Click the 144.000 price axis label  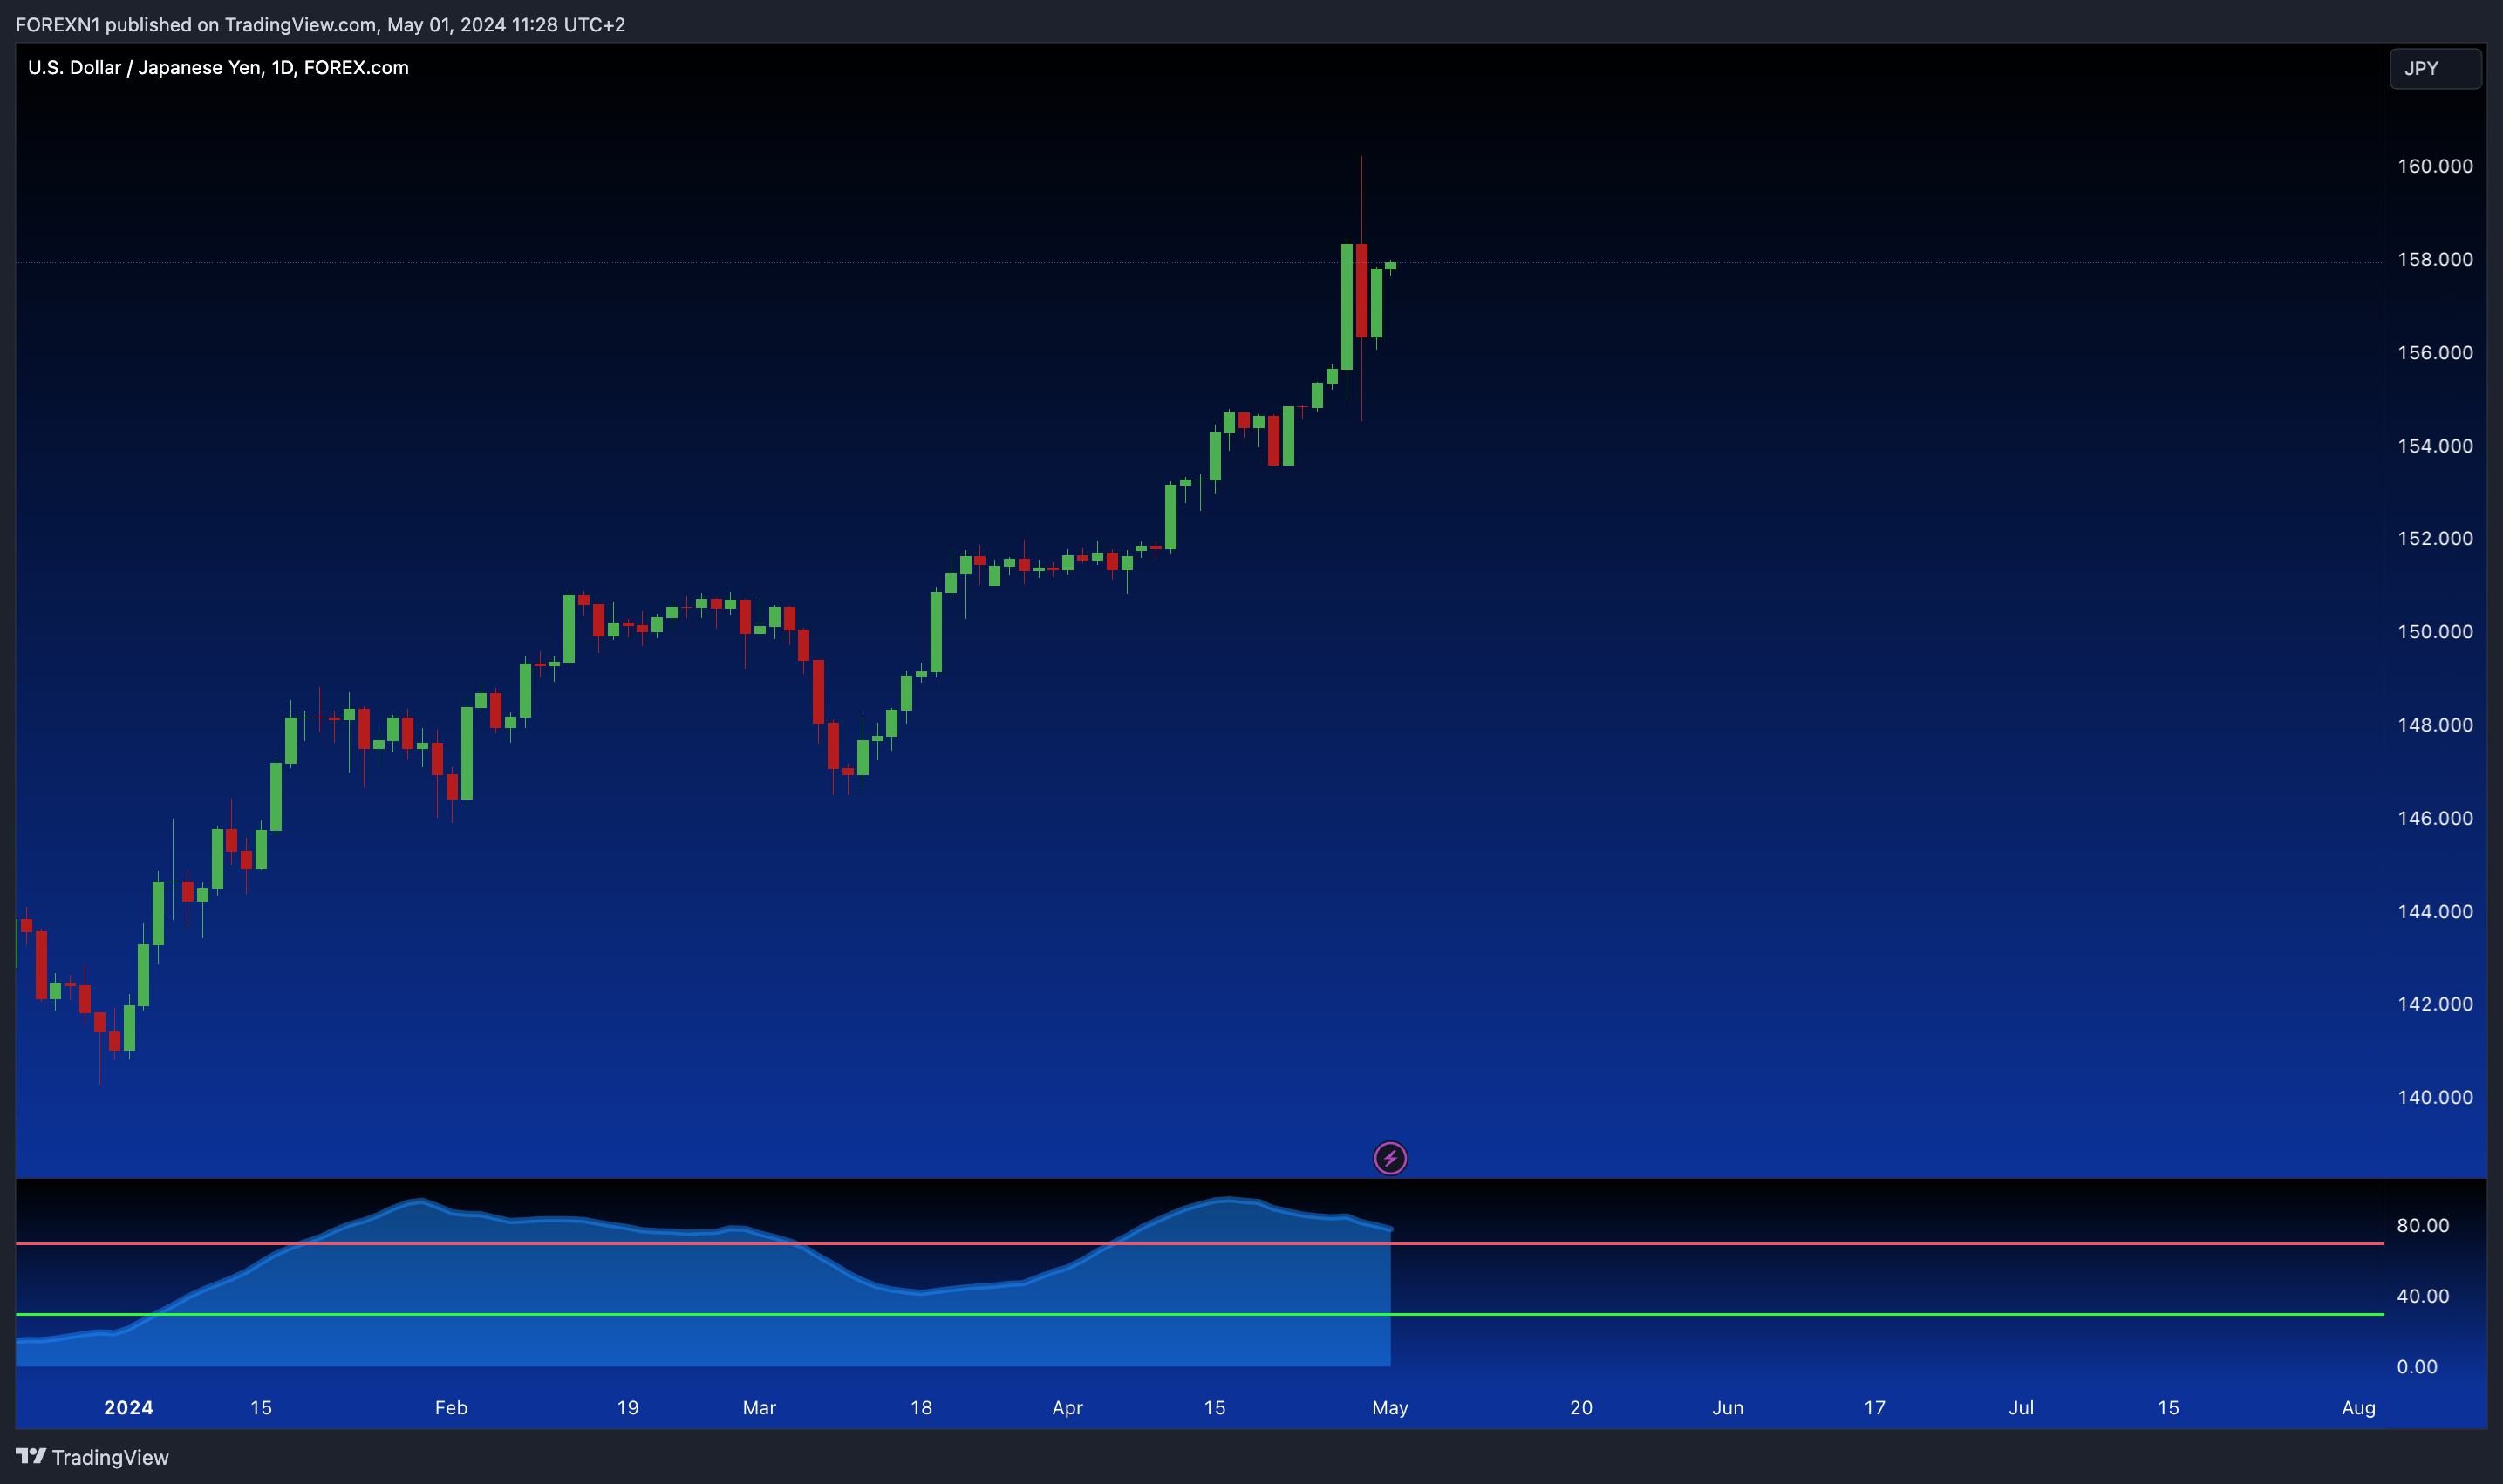[2435, 911]
